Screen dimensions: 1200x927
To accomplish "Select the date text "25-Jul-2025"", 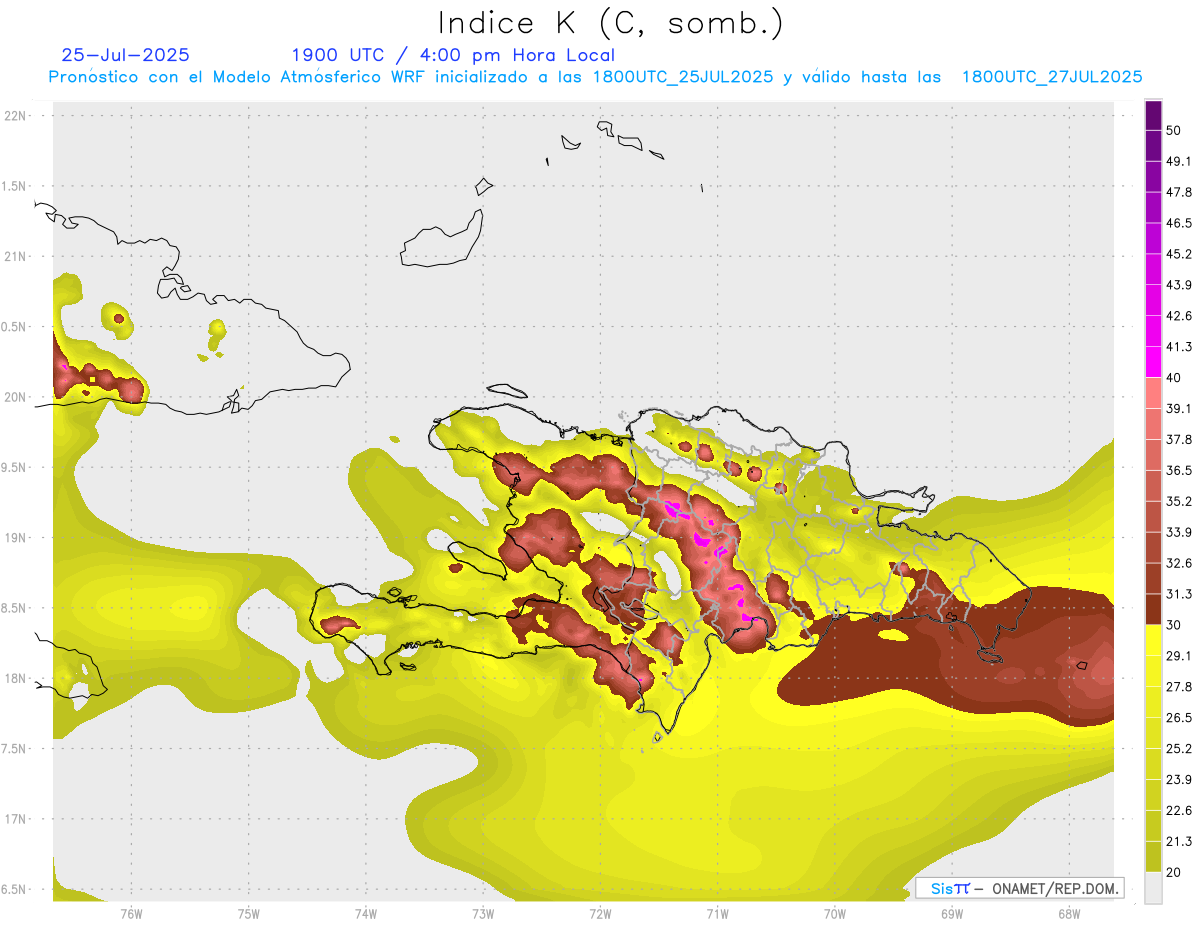I will tap(125, 55).
